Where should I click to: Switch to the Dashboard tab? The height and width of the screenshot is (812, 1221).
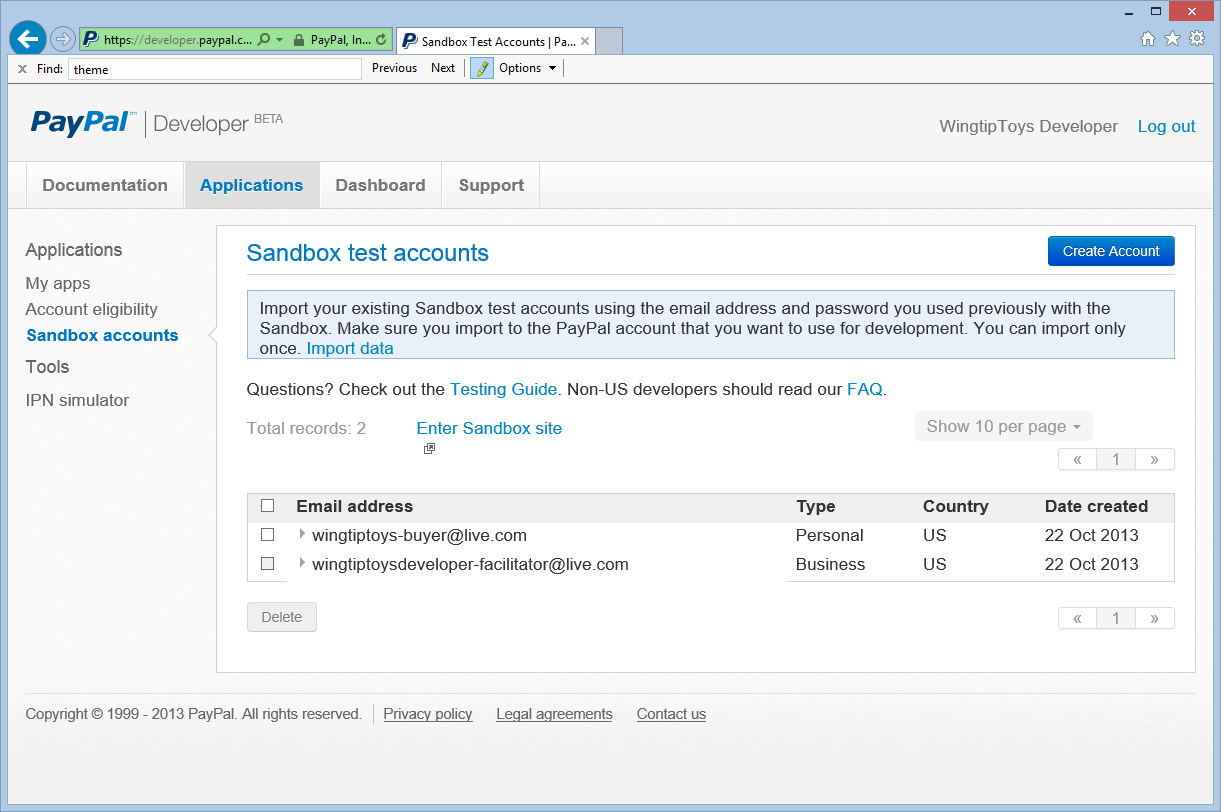380,185
